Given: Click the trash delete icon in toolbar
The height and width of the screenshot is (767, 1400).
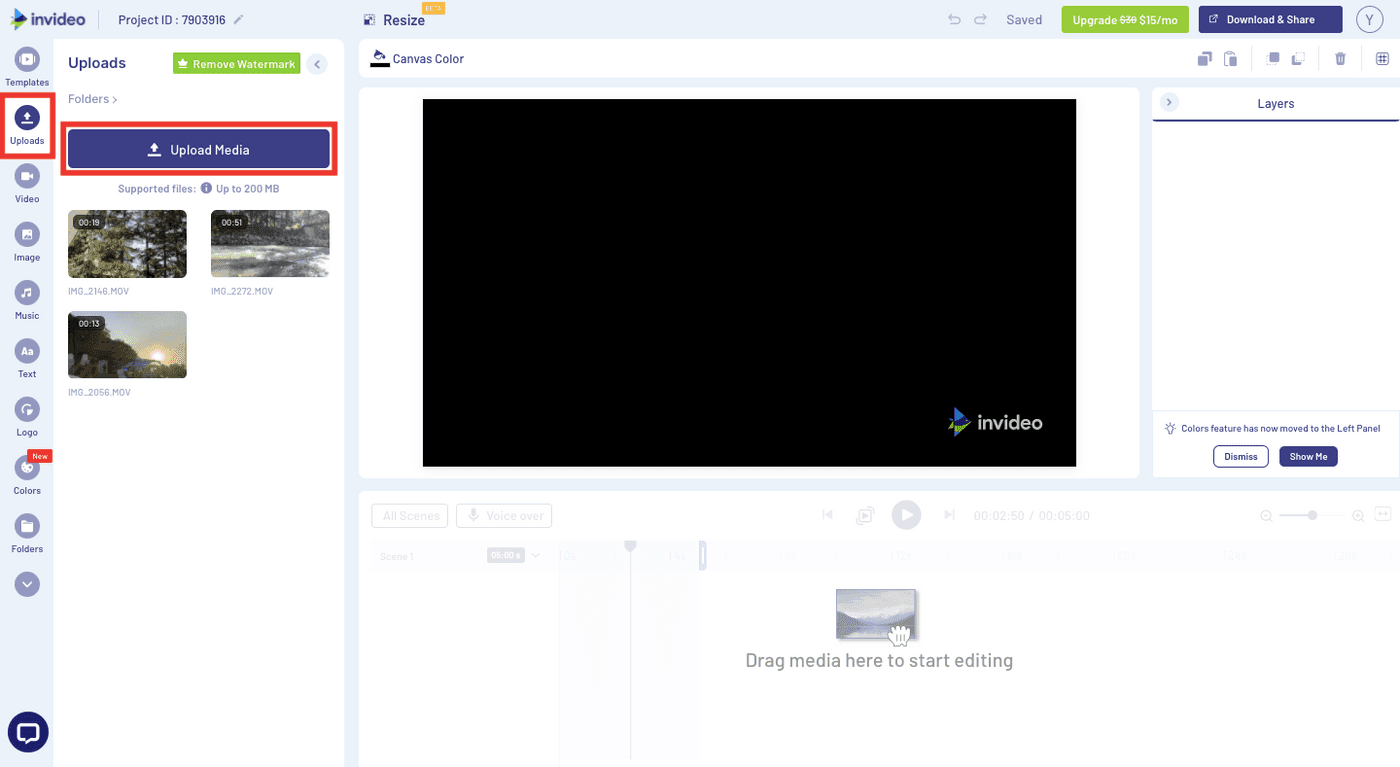Looking at the screenshot, I should pos(1340,59).
